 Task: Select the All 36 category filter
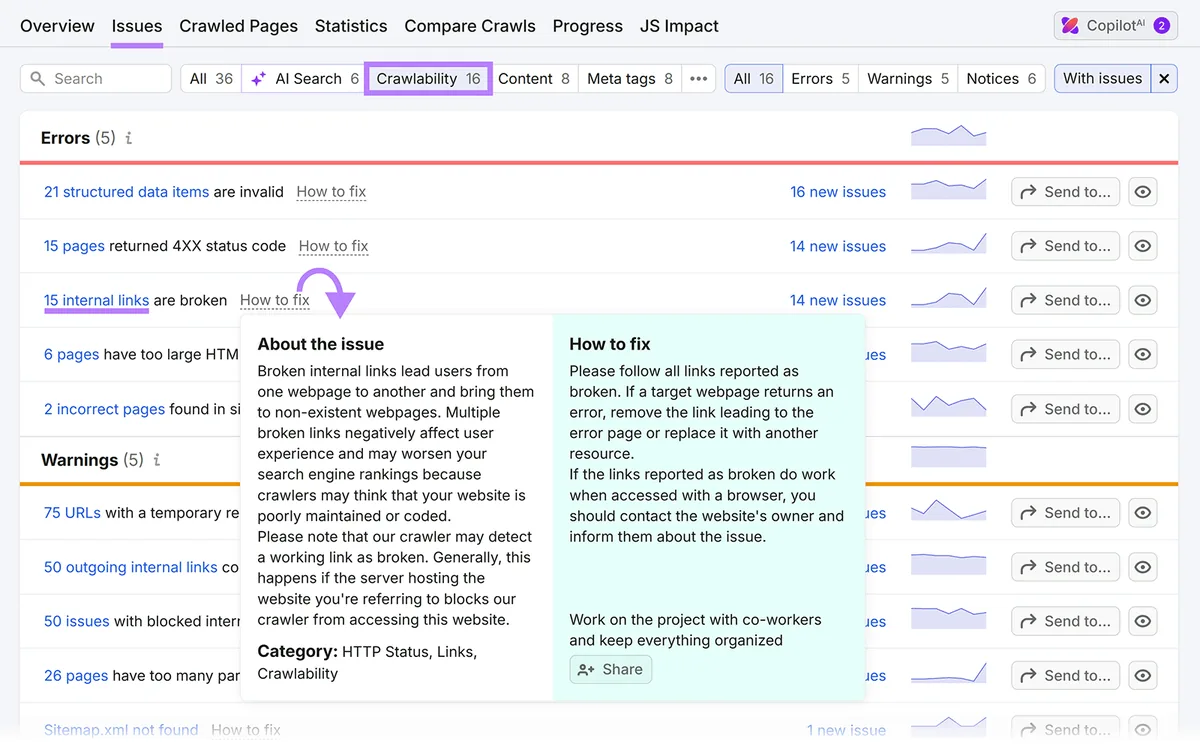point(211,79)
